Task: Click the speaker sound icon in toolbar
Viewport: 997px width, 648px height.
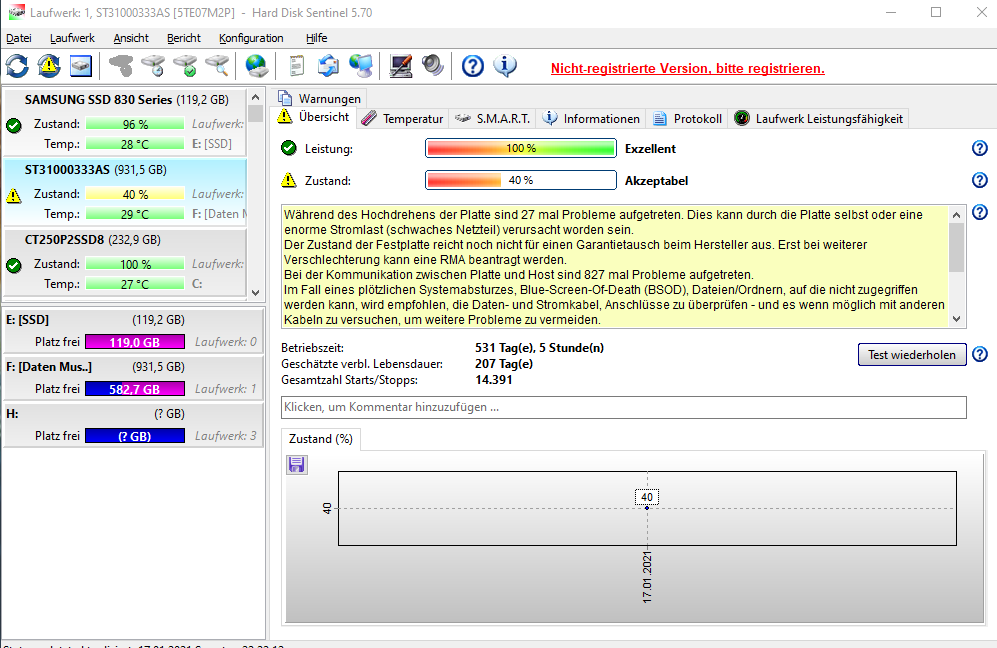Action: point(433,65)
